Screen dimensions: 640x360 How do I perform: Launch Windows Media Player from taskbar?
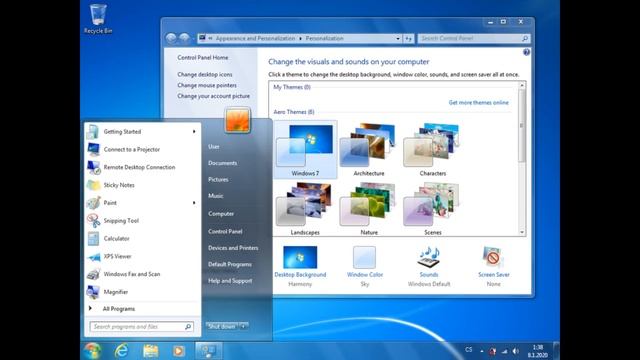178,351
